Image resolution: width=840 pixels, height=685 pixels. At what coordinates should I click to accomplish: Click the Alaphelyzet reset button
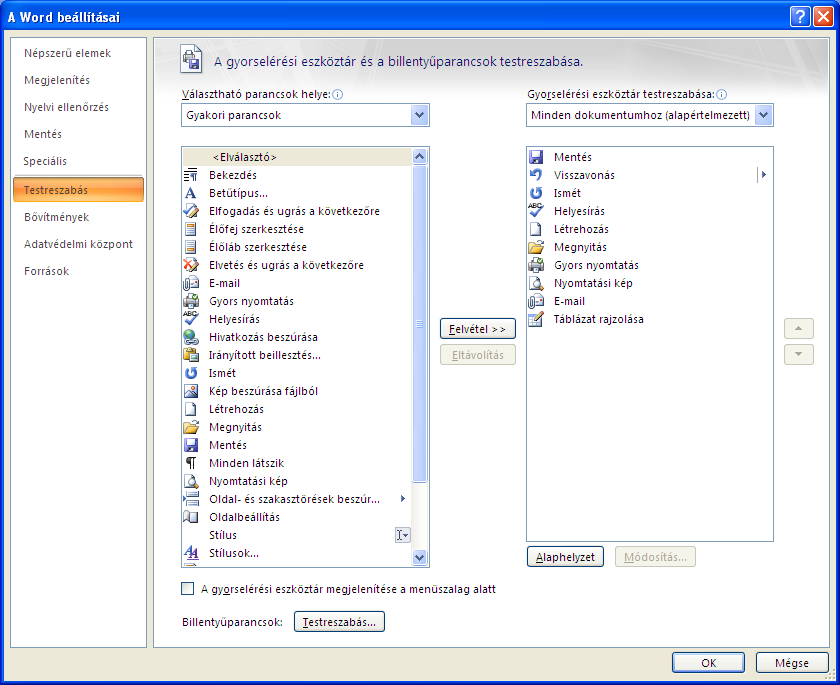565,557
